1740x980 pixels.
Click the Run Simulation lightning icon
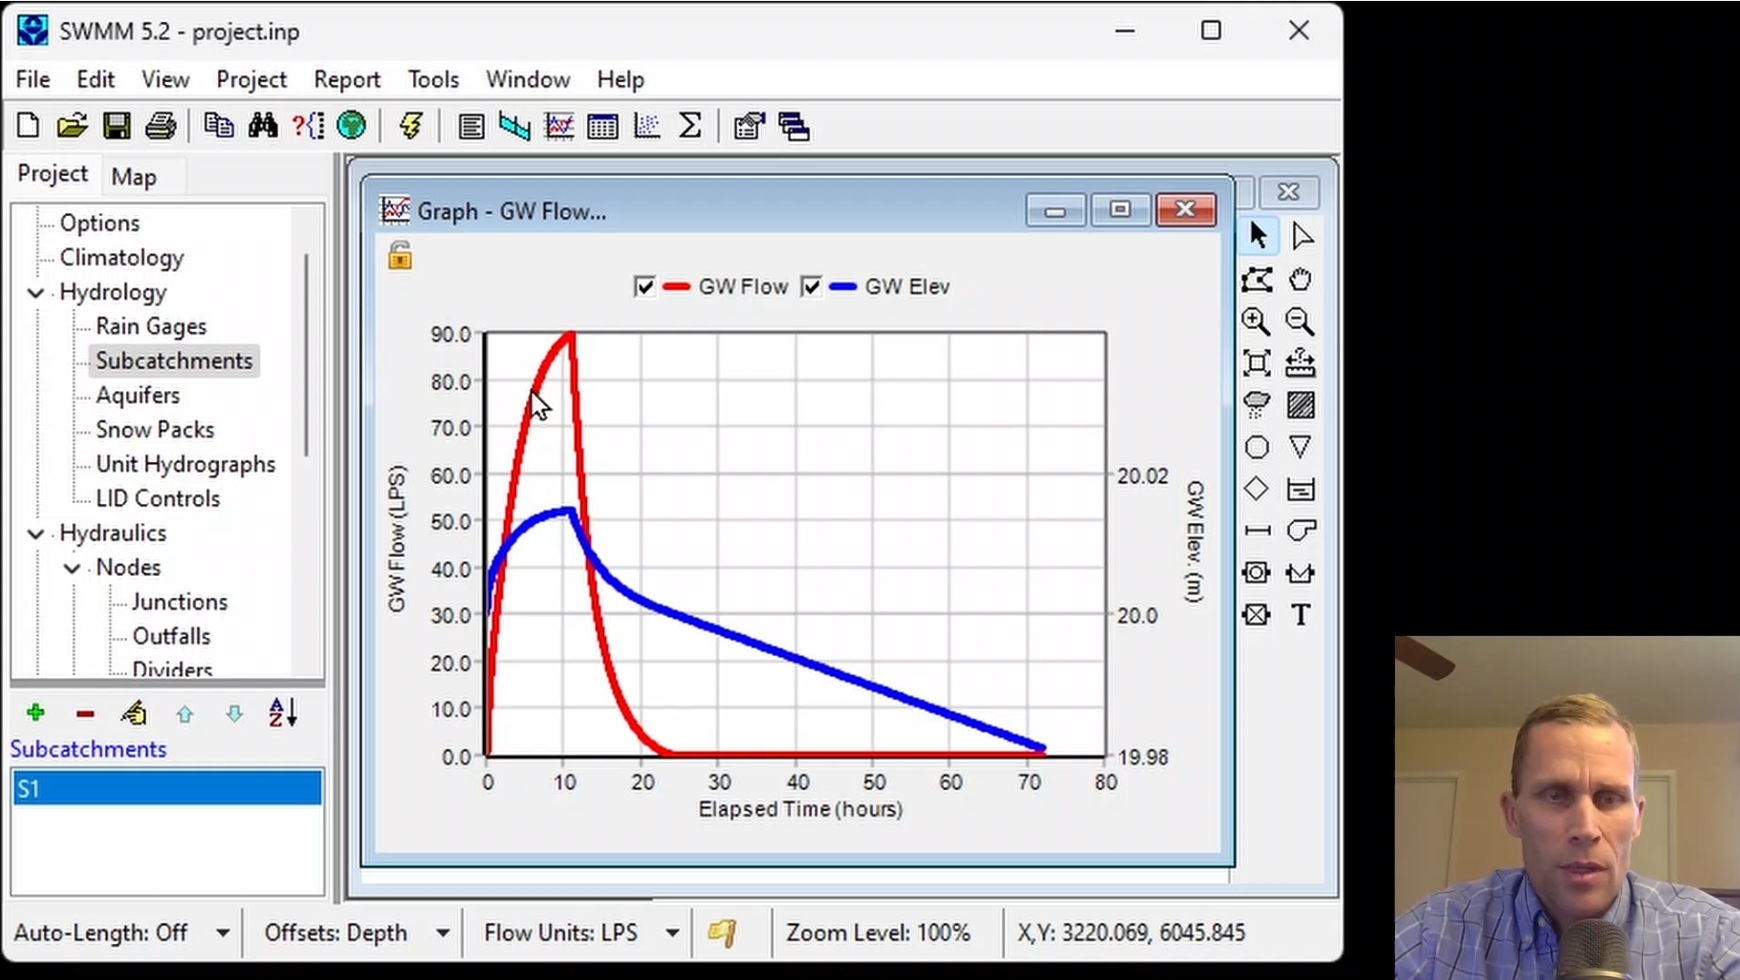coord(410,126)
